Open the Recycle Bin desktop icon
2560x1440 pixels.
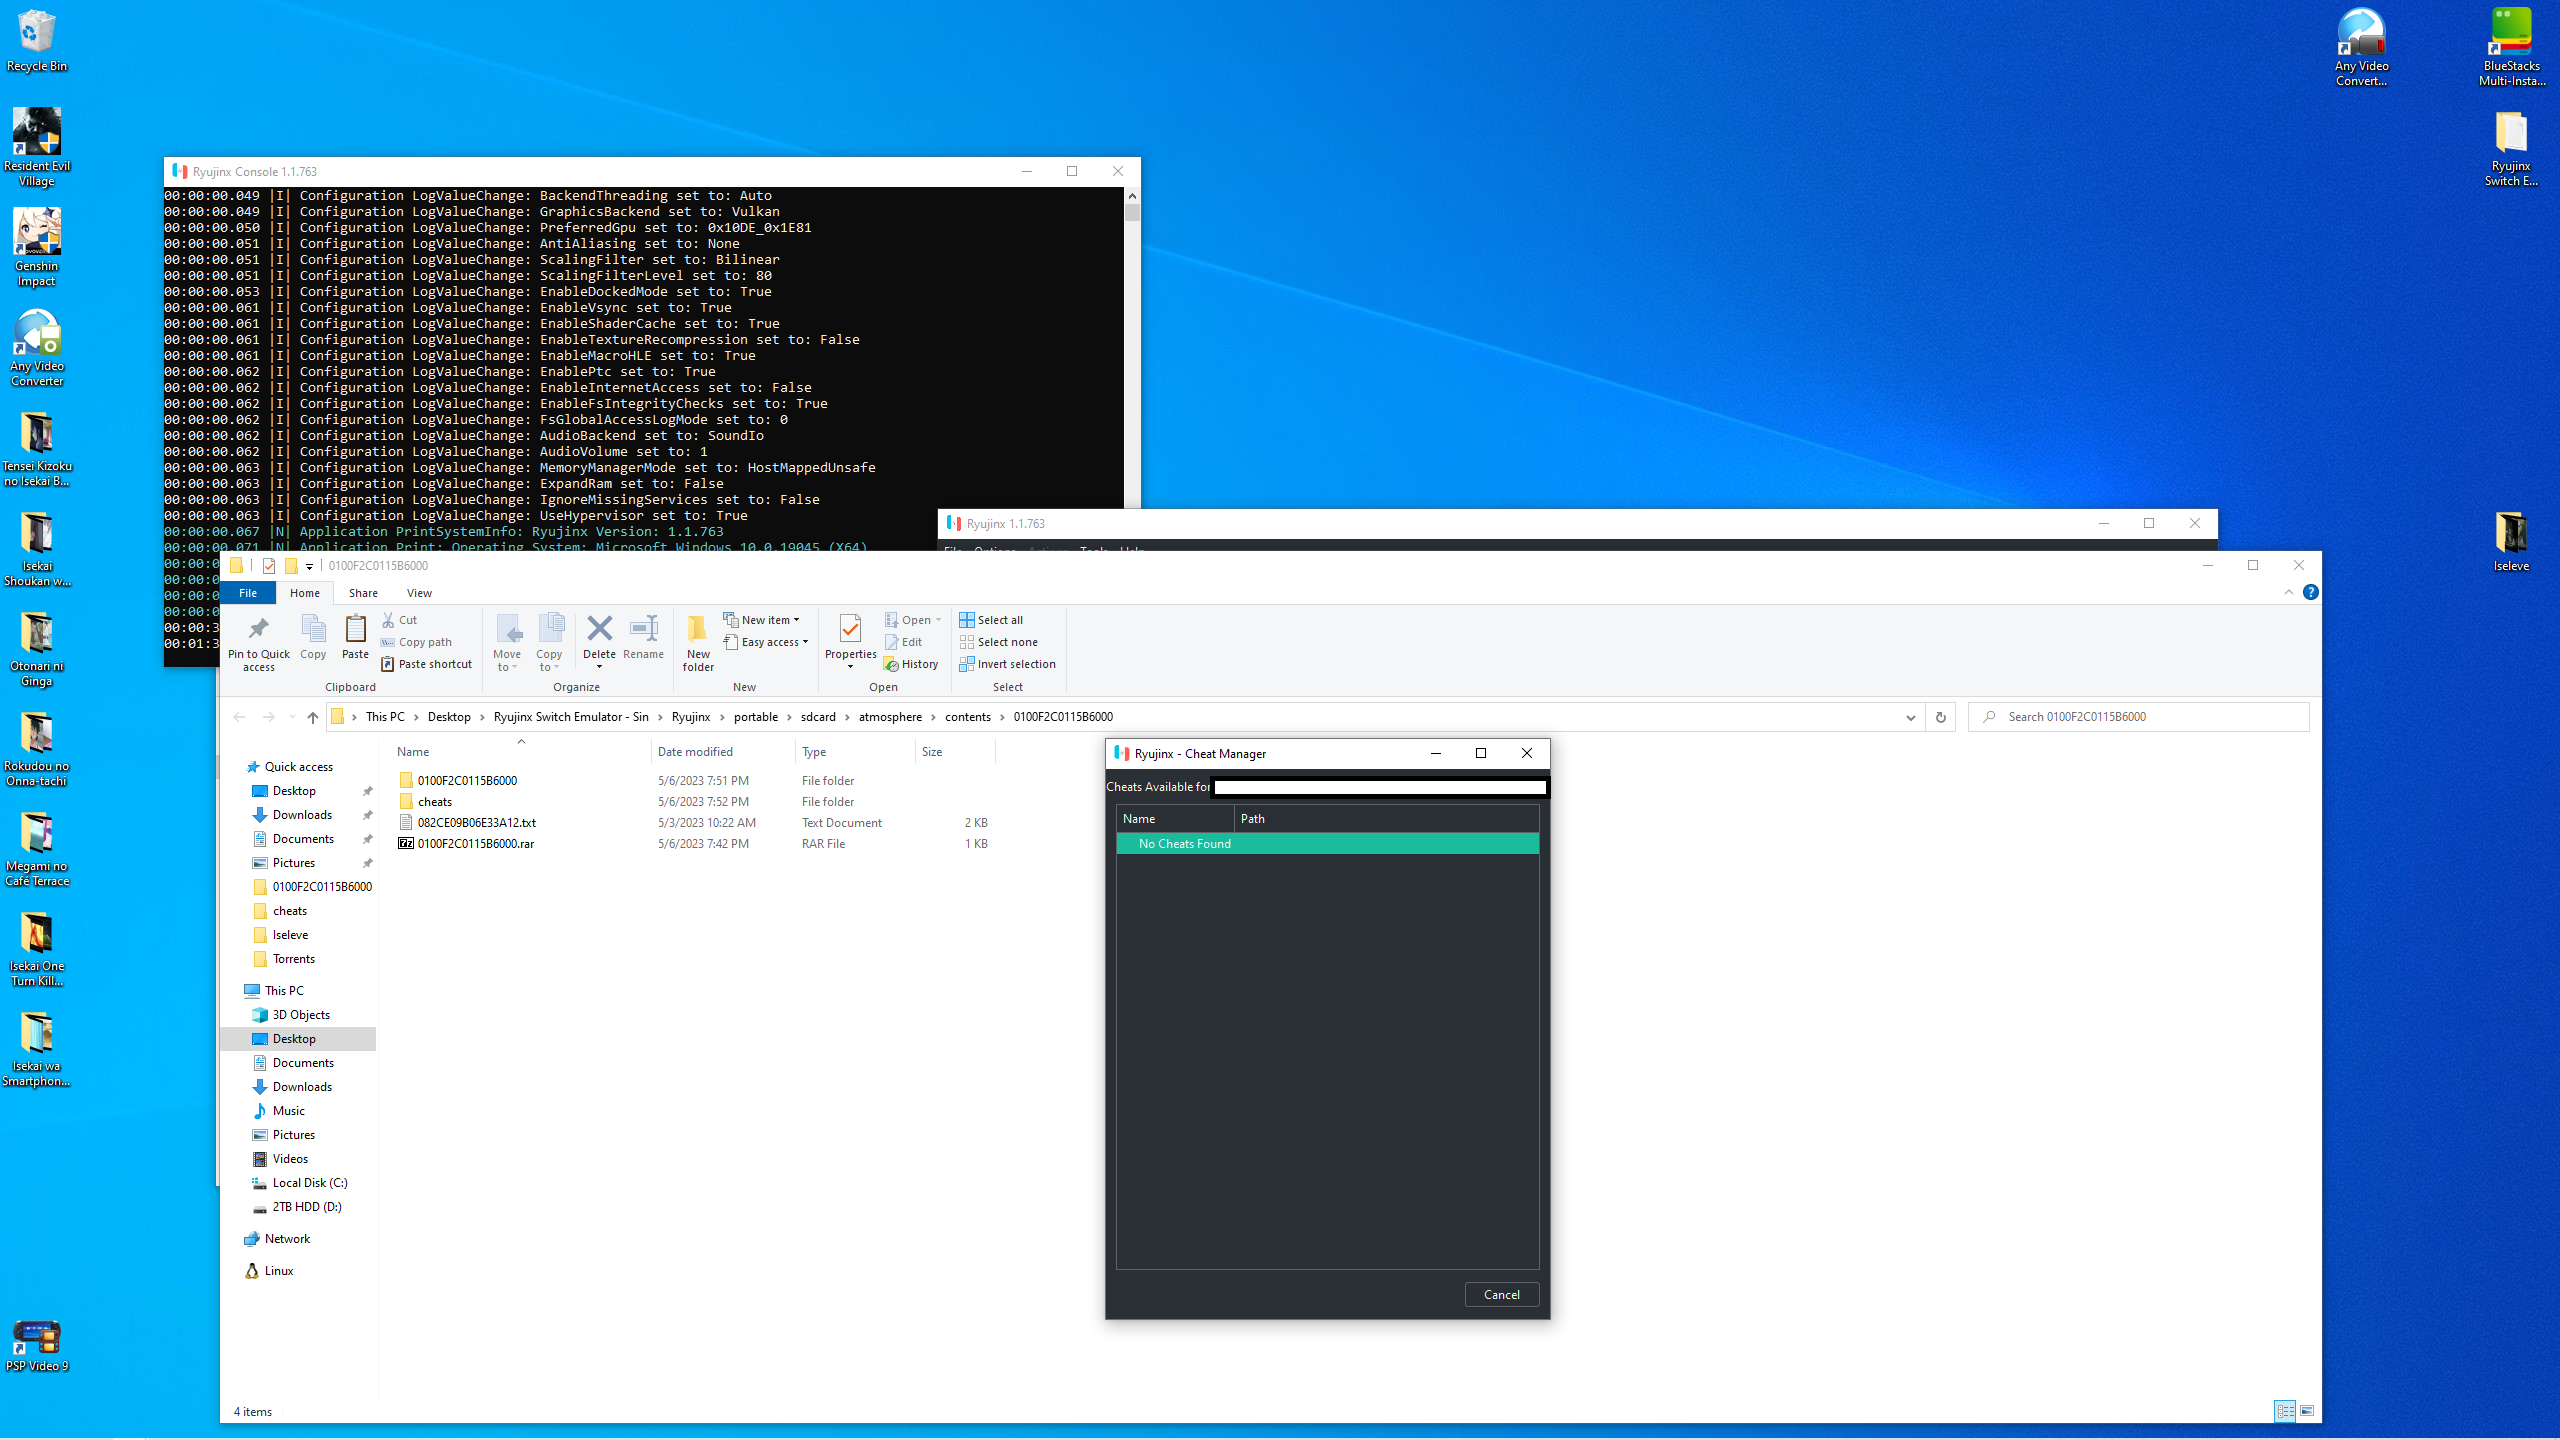(37, 40)
